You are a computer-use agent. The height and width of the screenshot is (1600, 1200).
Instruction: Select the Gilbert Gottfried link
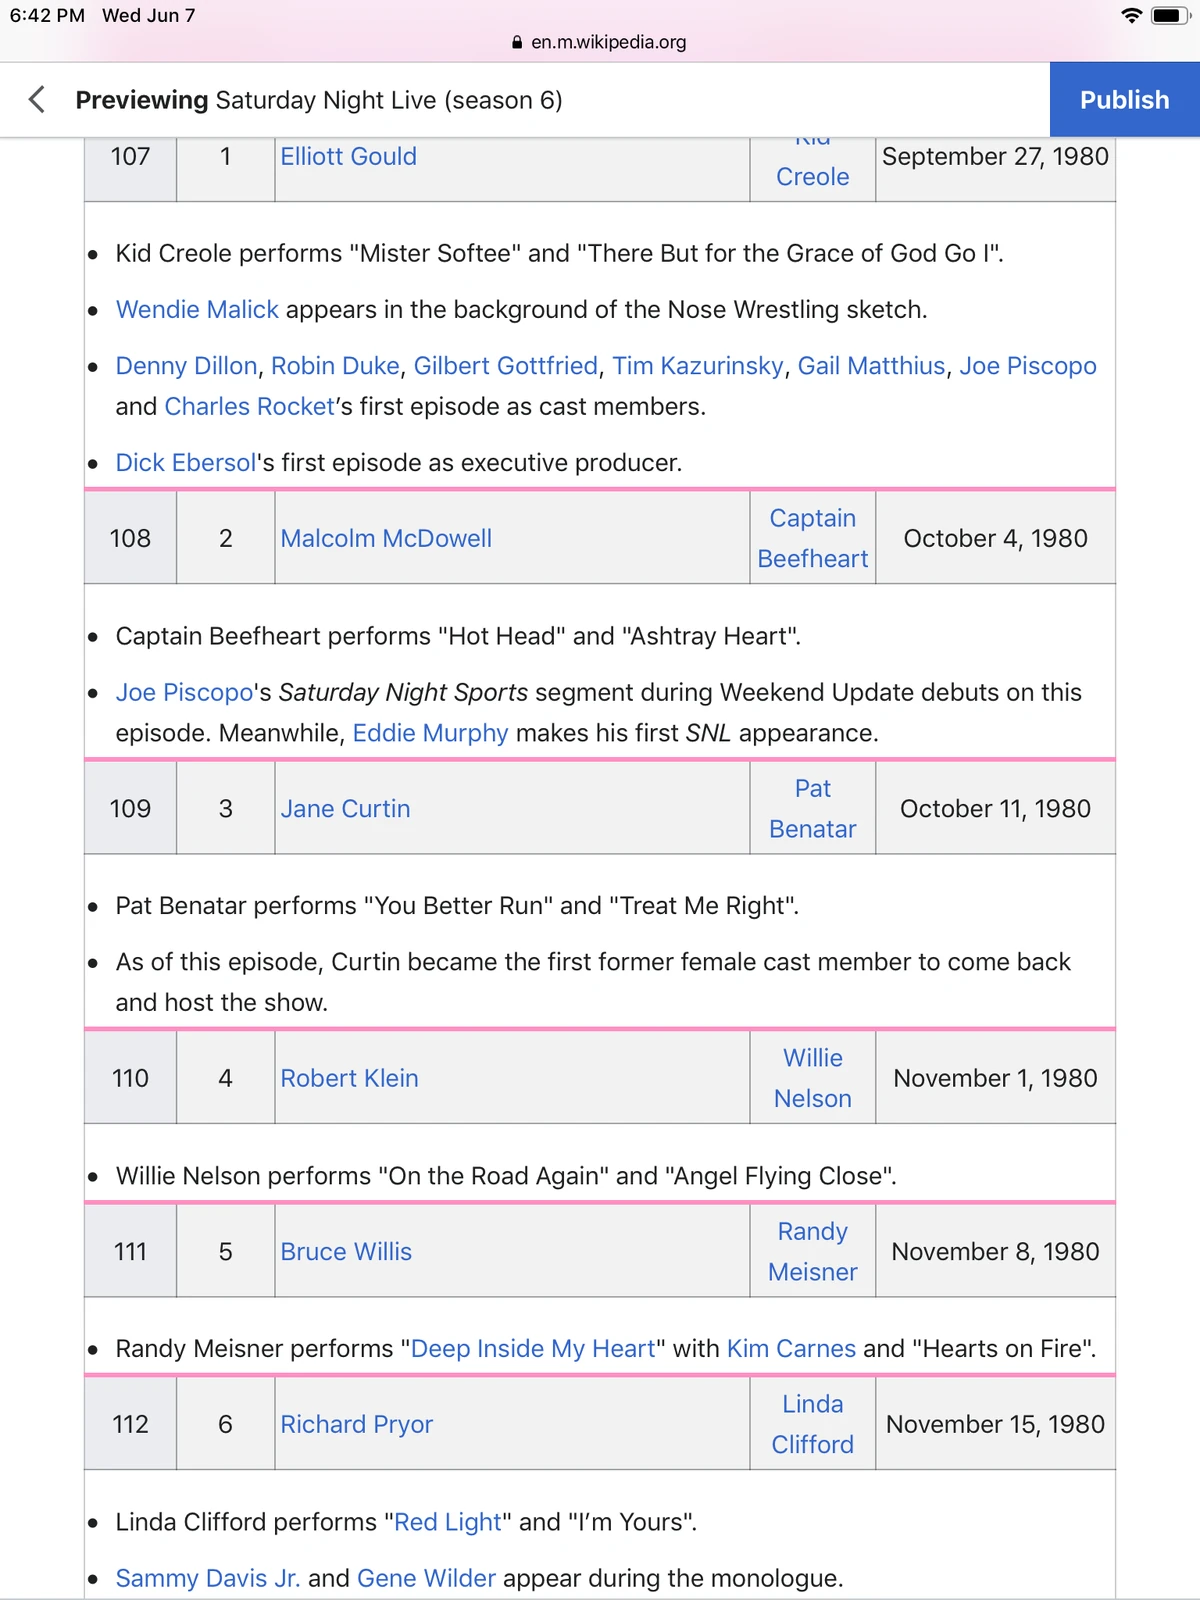click(505, 366)
